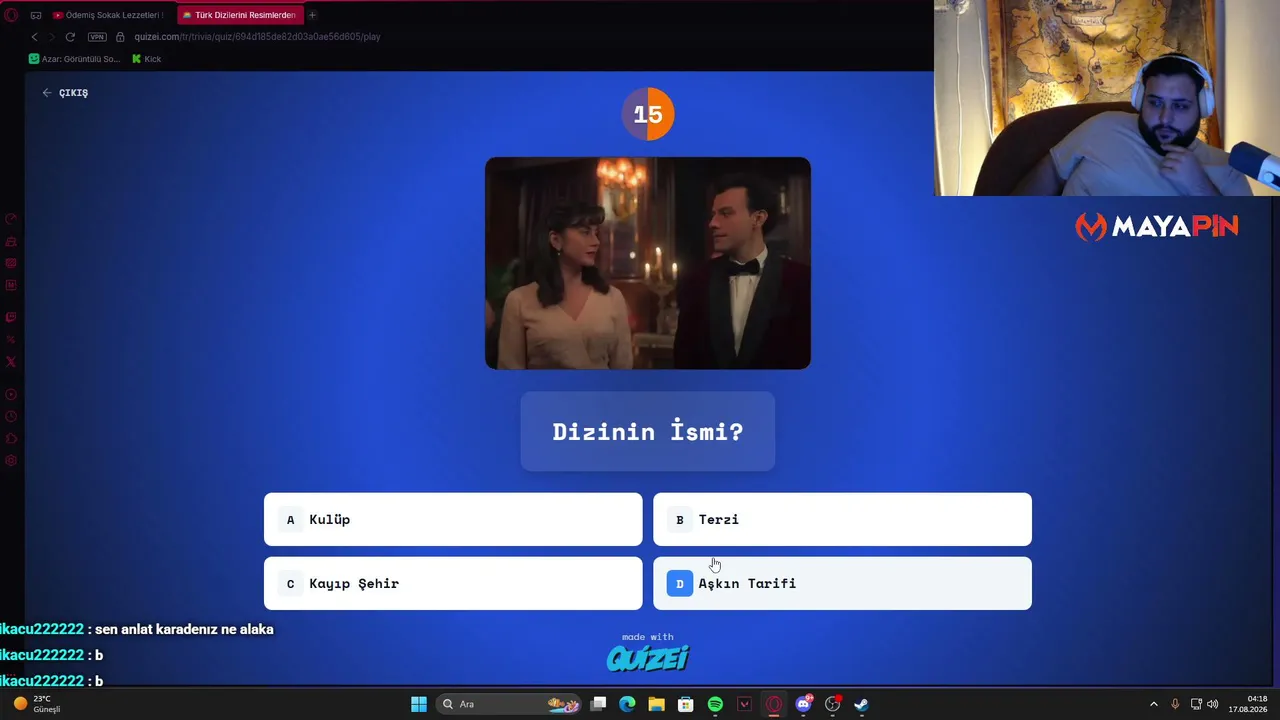Screen dimensions: 1280x720
Task: Choose answer B Terzi
Action: [842, 519]
